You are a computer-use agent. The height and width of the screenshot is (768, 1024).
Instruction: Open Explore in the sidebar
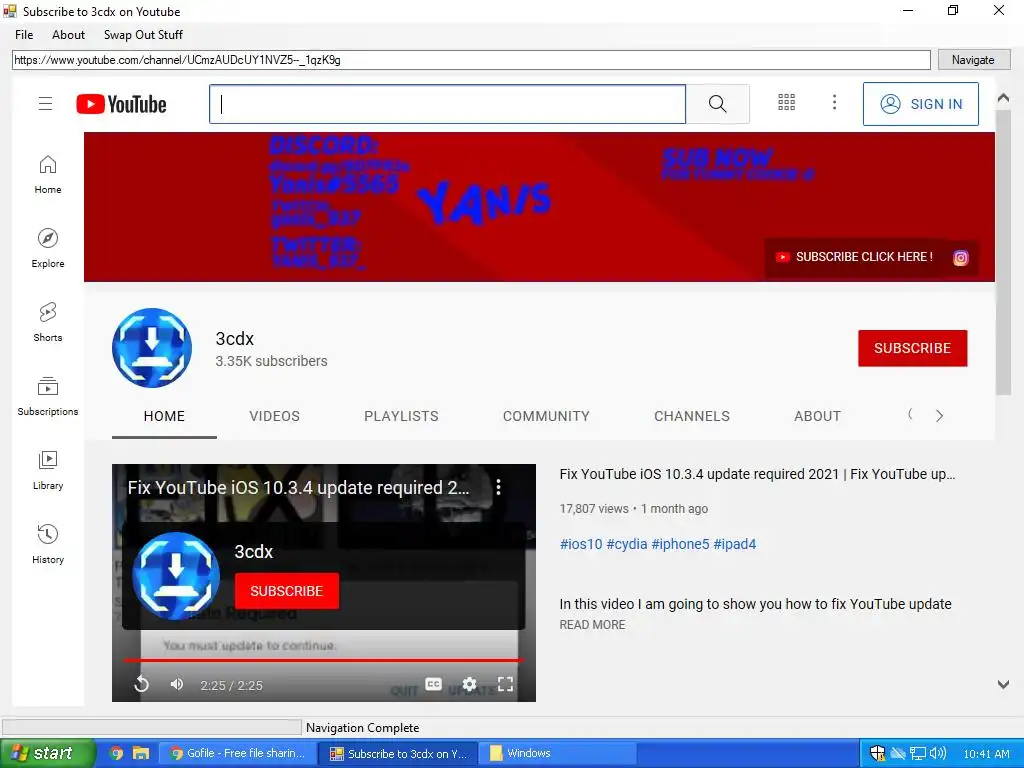tap(48, 248)
